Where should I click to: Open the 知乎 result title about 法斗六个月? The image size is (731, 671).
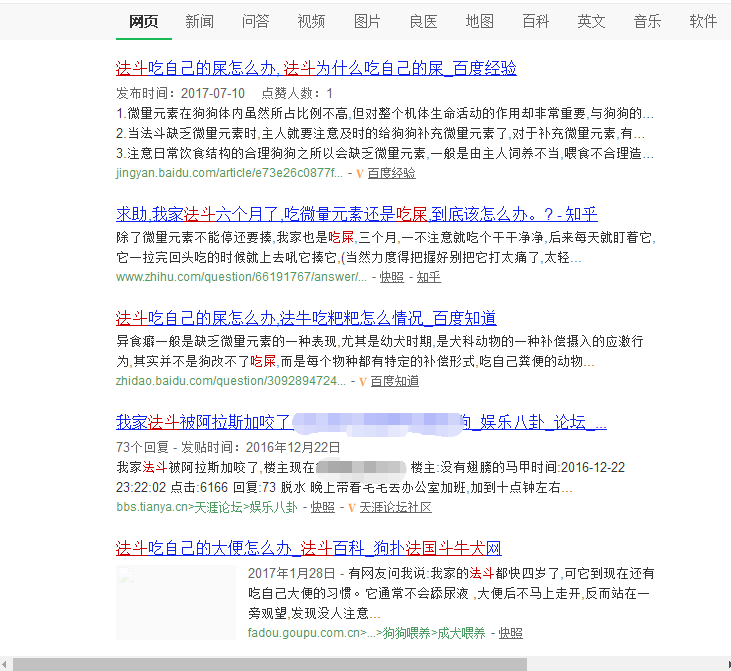357,214
